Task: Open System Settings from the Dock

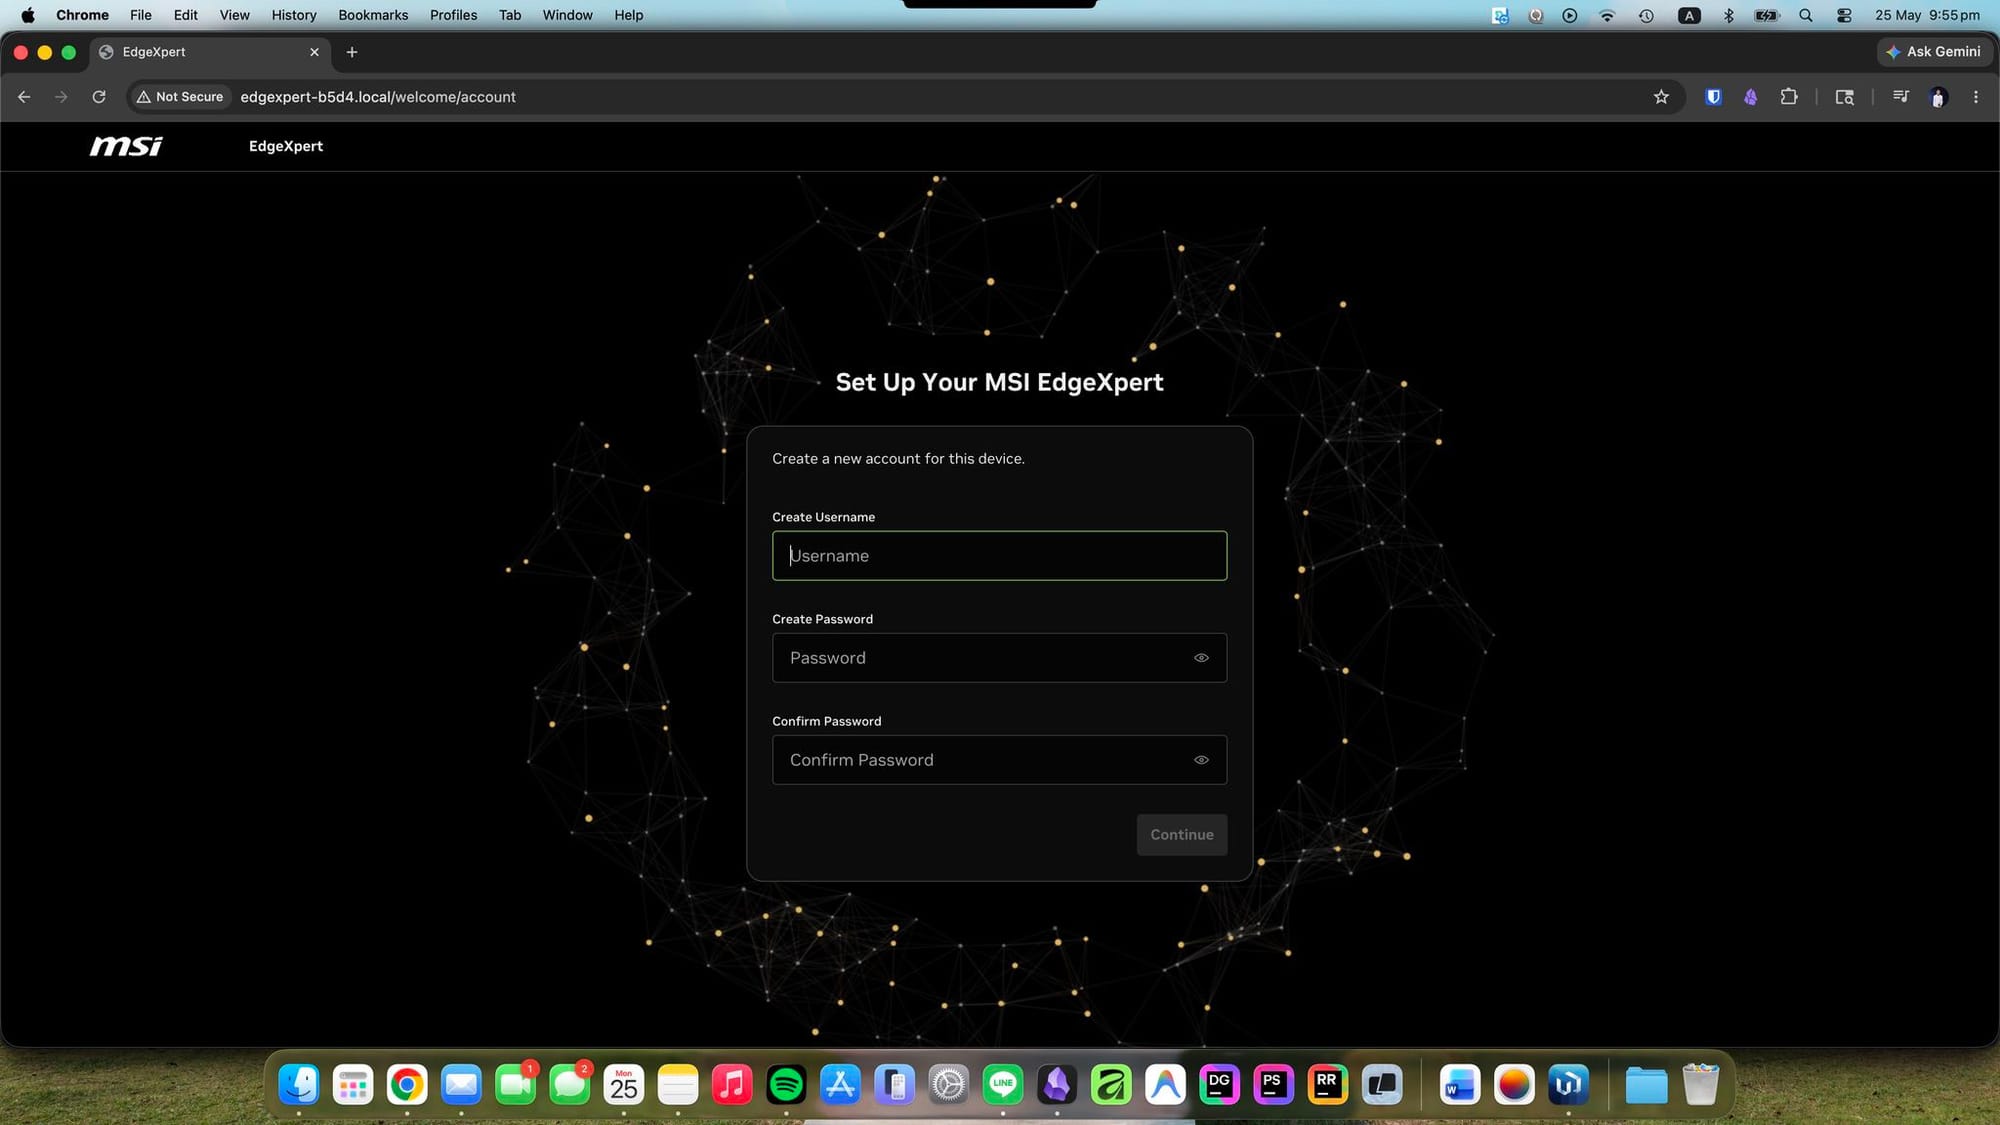Action: tap(948, 1085)
